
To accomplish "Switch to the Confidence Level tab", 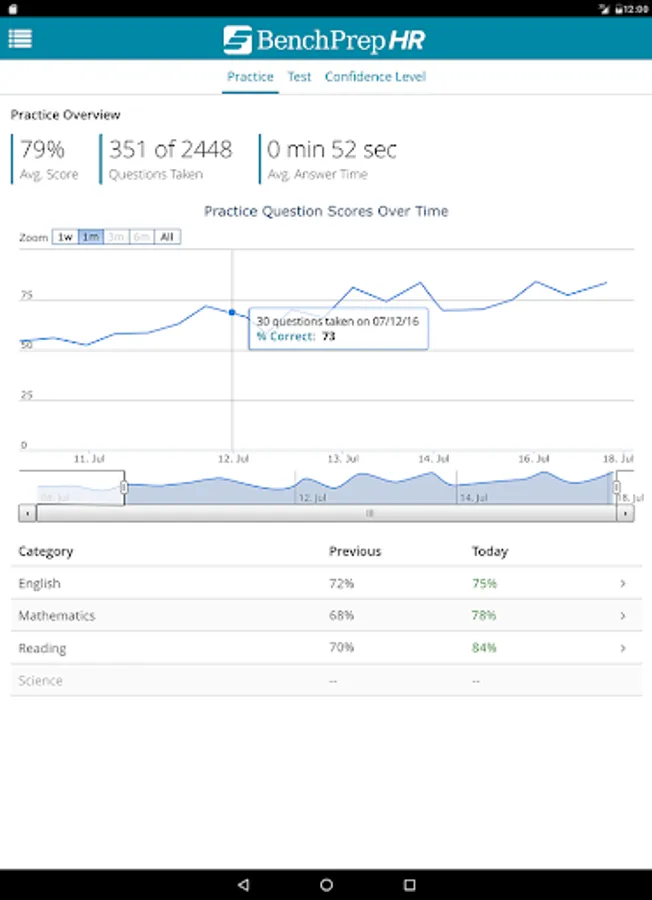I will coord(375,76).
